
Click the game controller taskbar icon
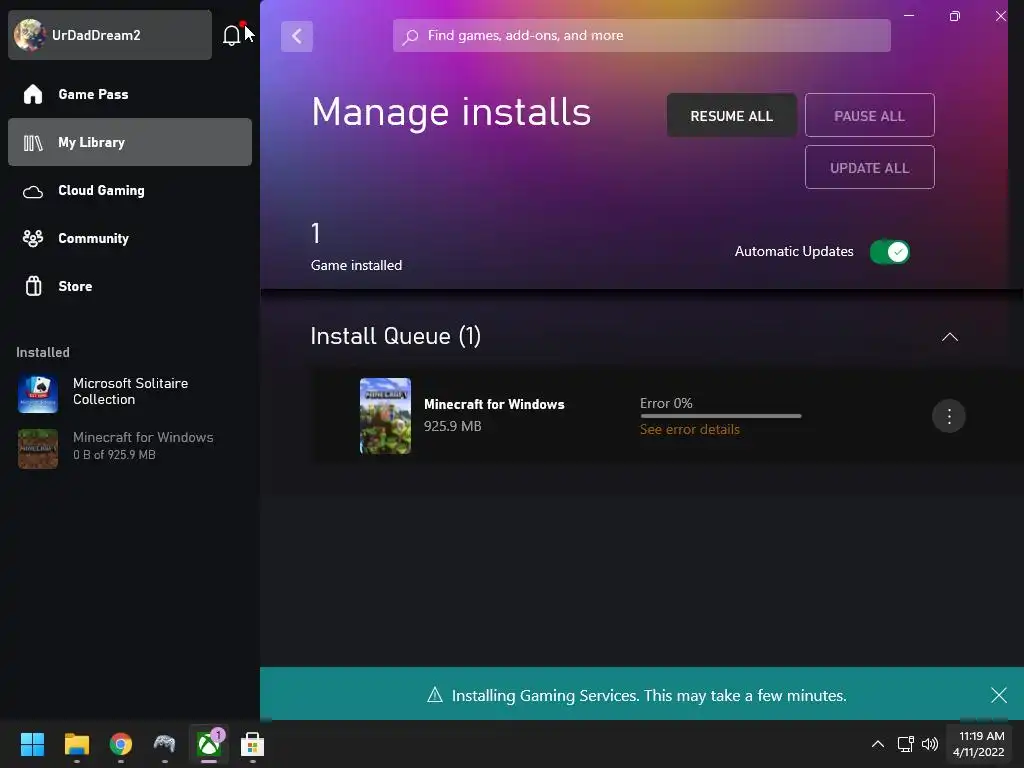165,744
